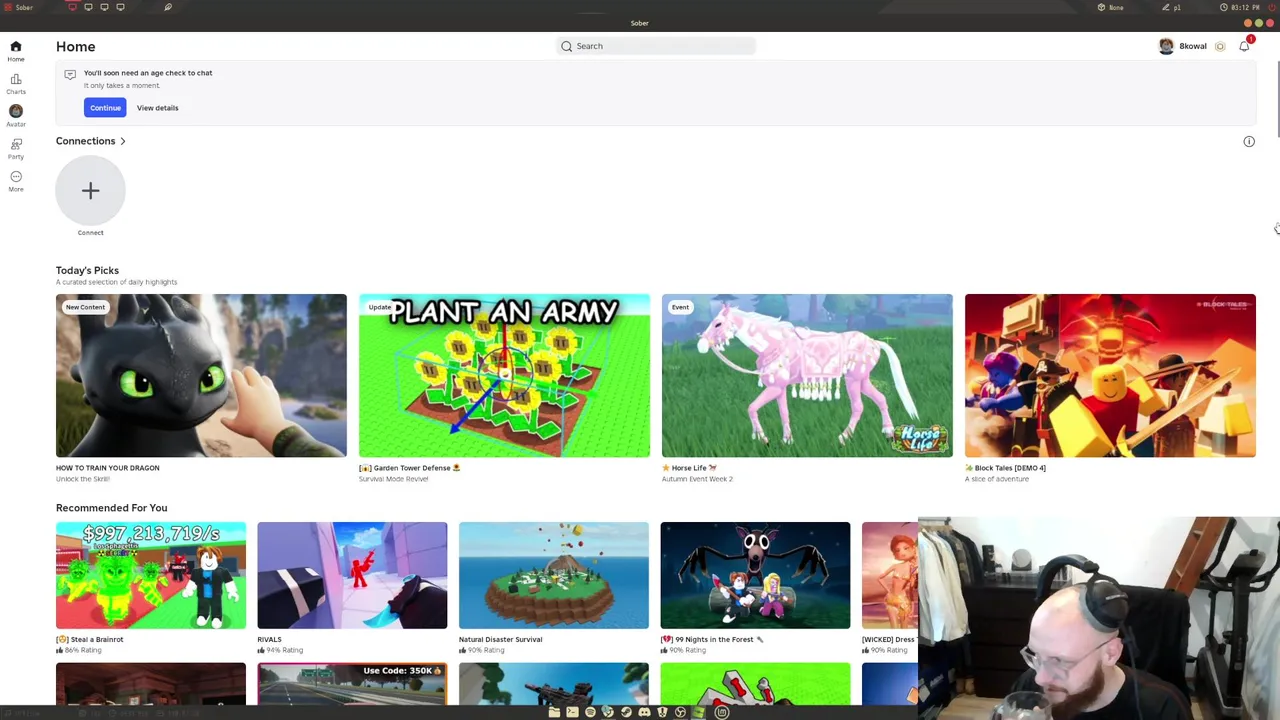1280x720 pixels.
Task: Click the plus Connect circle
Action: pyautogui.click(x=90, y=190)
